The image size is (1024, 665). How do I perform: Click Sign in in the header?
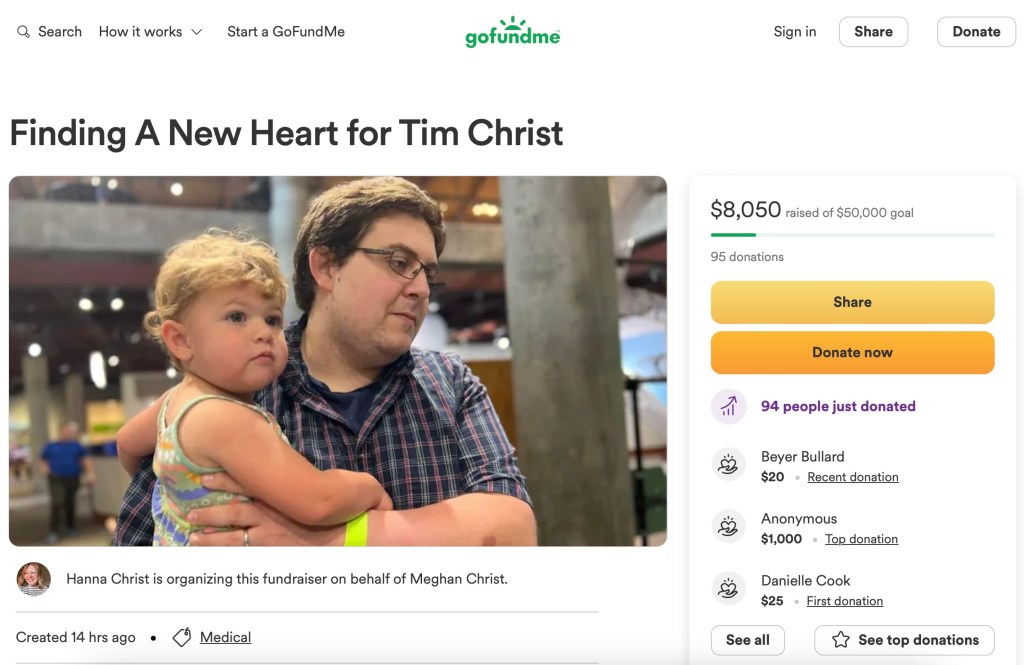[795, 32]
